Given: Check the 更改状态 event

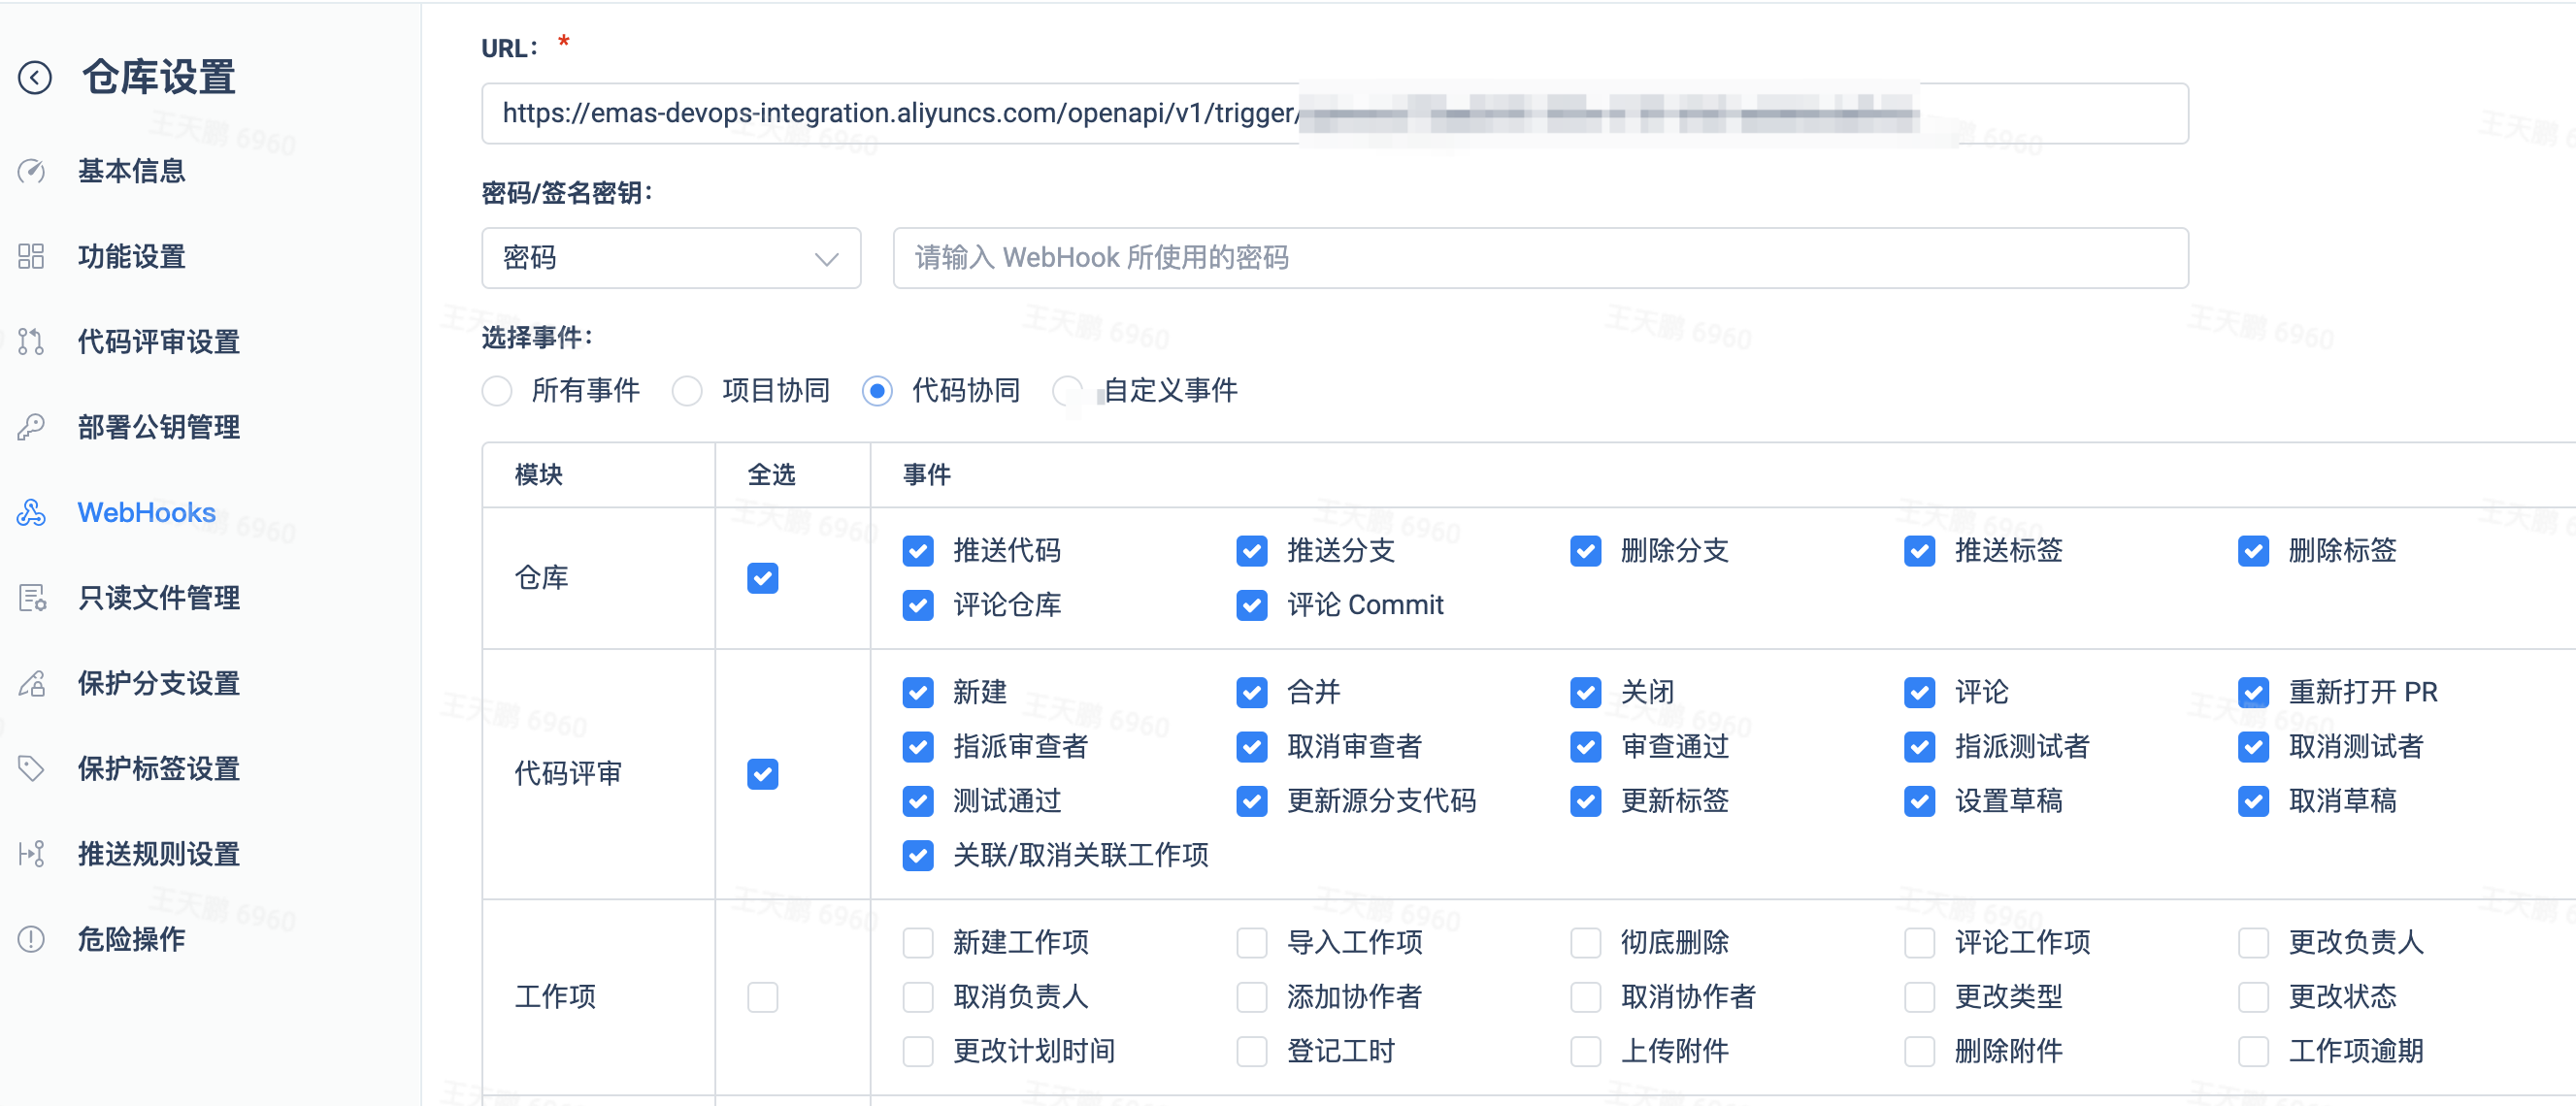Looking at the screenshot, I should click(x=2254, y=997).
